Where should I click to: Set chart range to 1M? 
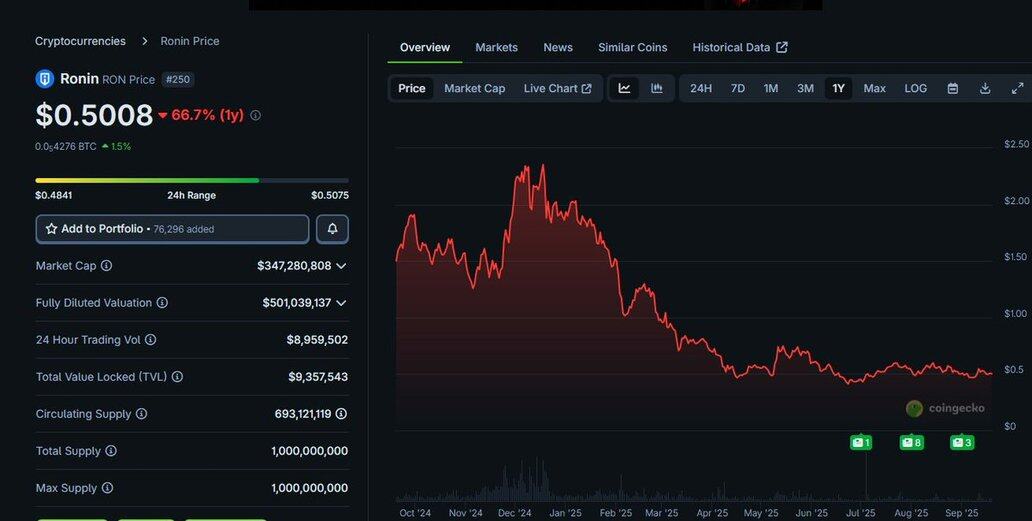tap(771, 88)
